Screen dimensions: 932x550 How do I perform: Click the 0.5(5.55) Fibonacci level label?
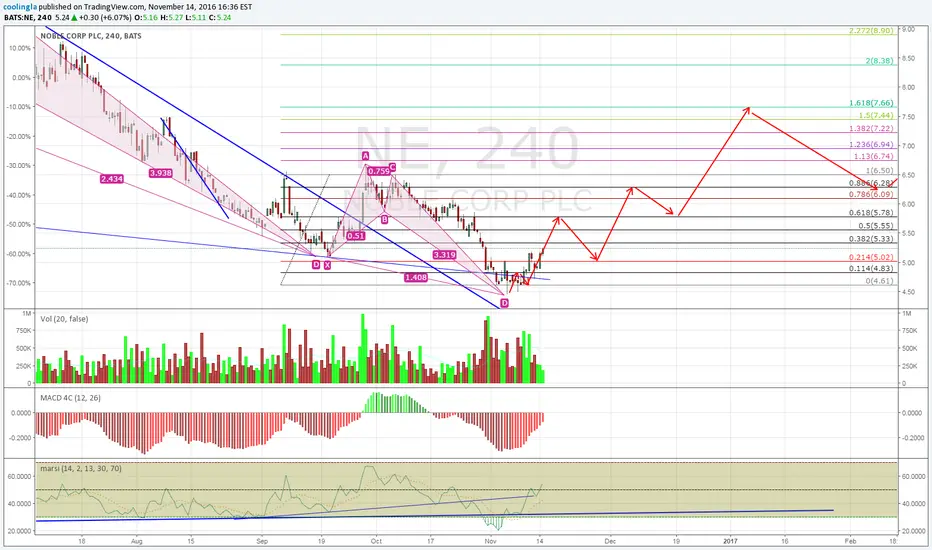876,226
